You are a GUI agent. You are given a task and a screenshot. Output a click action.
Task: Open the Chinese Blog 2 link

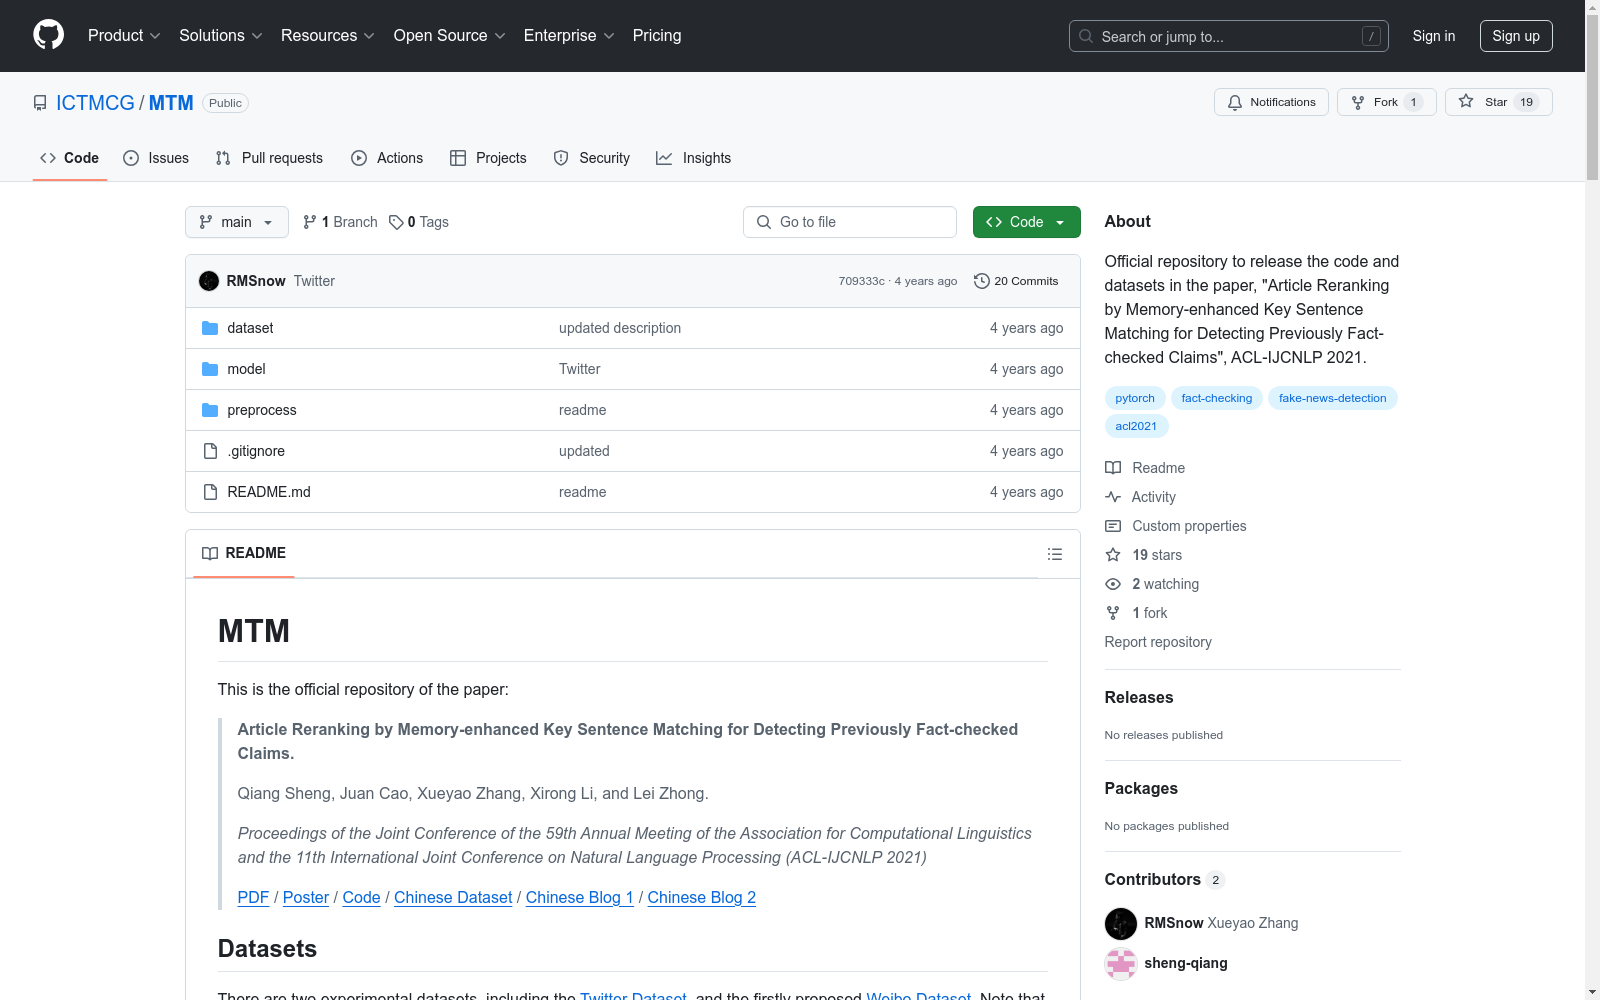[x=702, y=898]
